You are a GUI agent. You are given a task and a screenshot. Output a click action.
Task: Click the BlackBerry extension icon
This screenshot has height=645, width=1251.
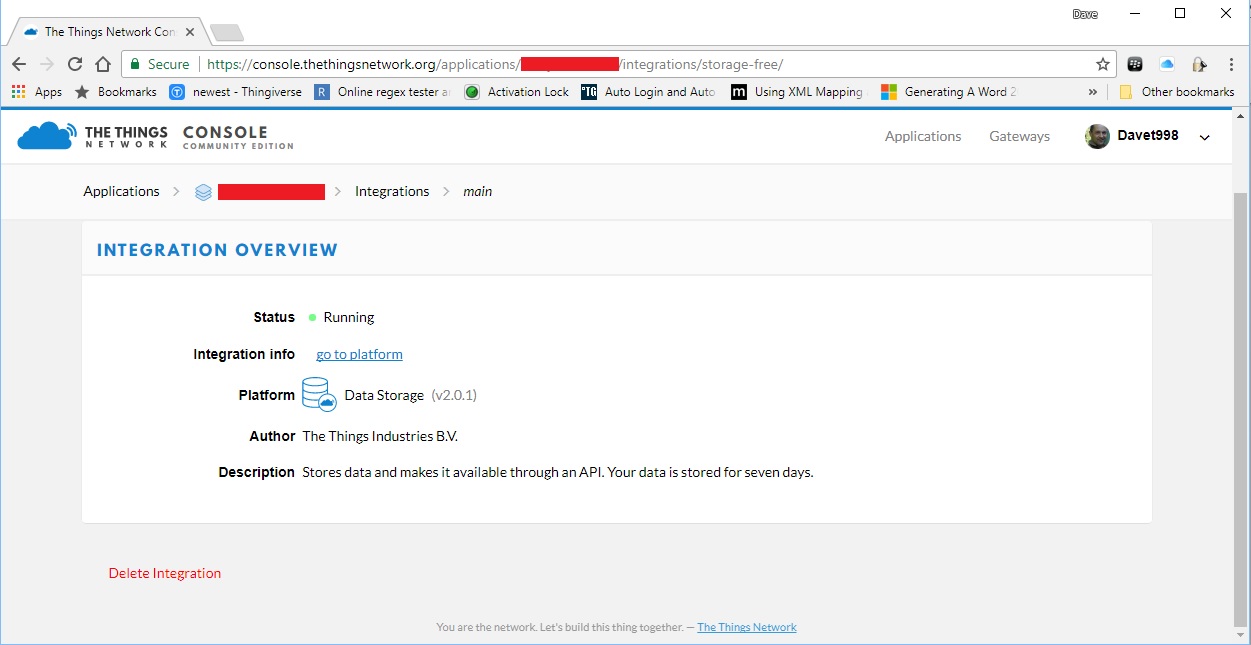pos(1135,64)
